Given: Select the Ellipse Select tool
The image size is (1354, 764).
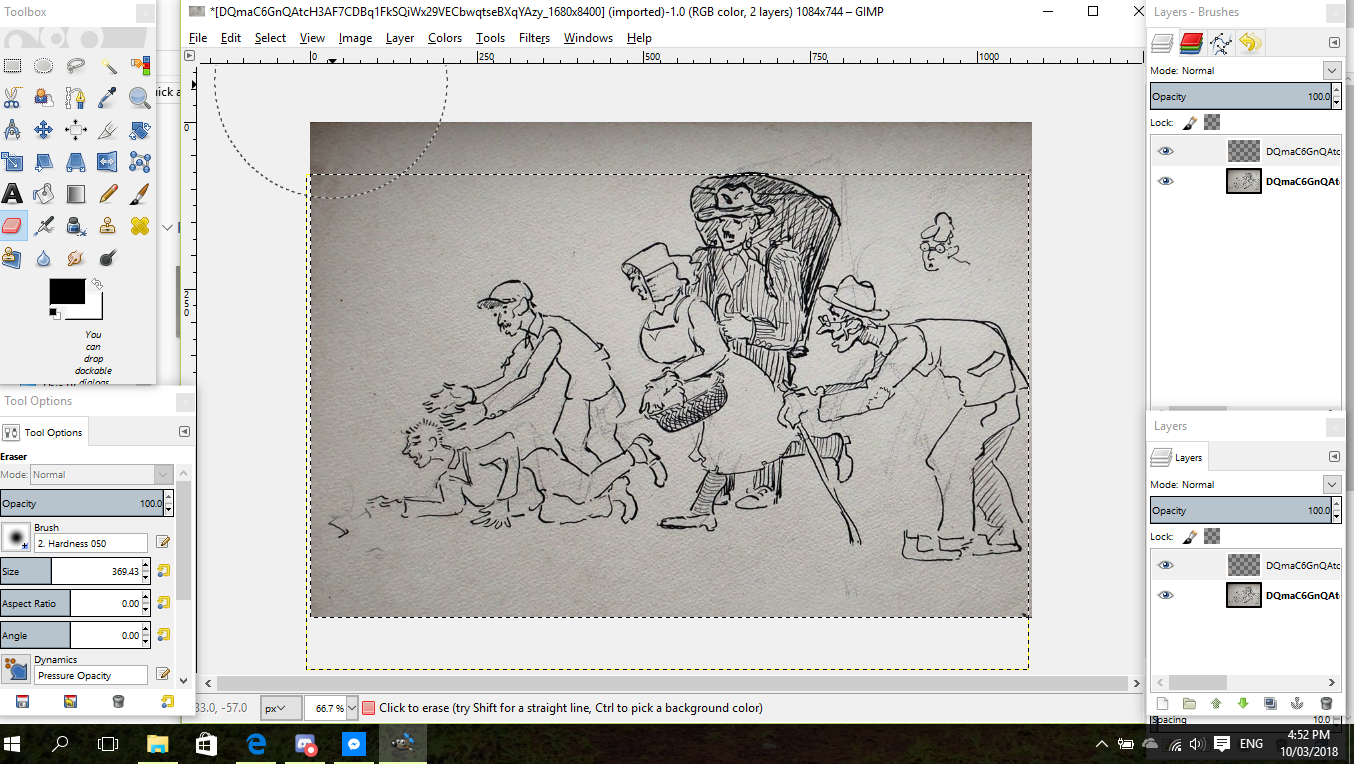Looking at the screenshot, I should click(44, 66).
